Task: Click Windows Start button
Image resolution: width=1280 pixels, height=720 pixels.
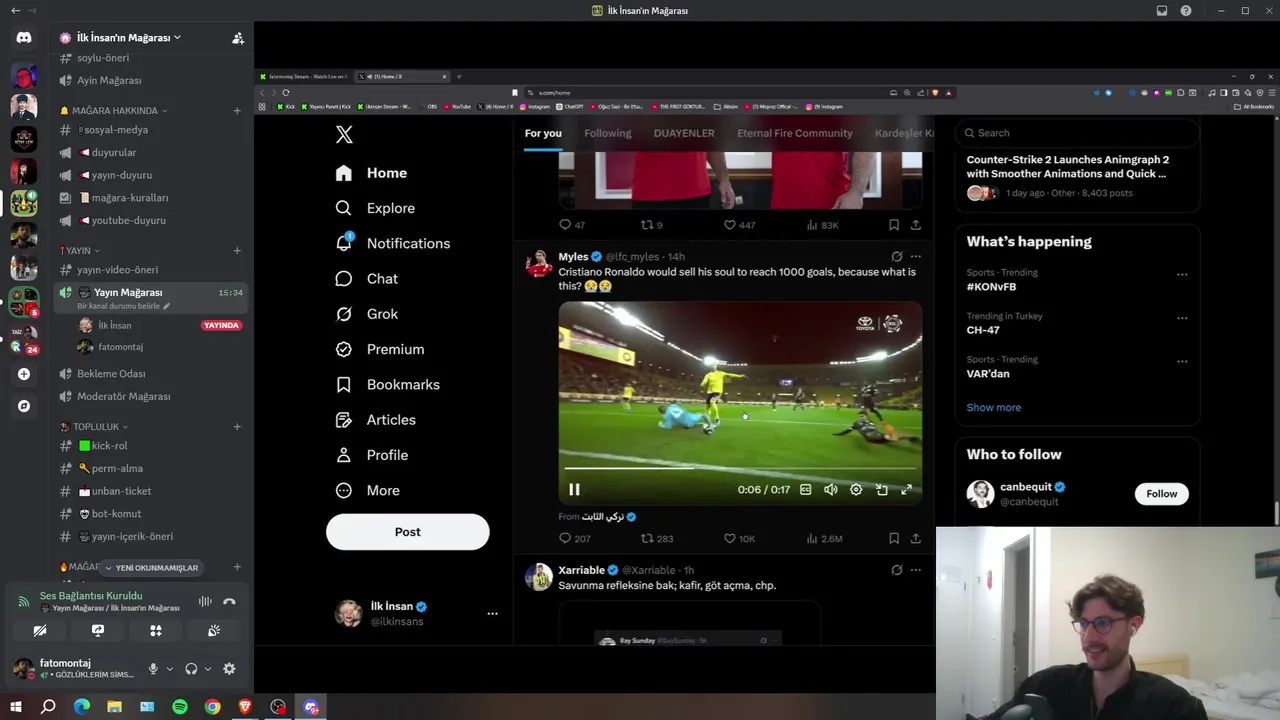Action: (16, 707)
